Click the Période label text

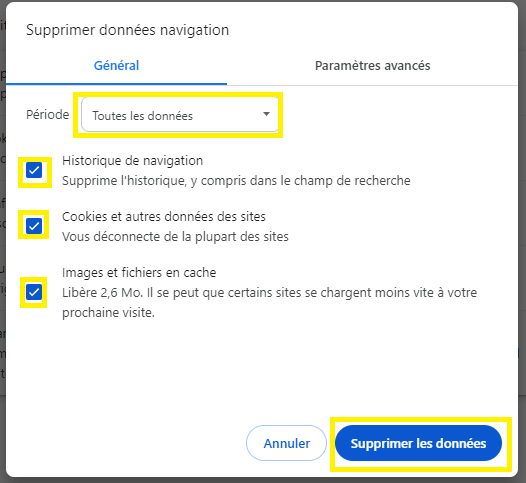tap(48, 115)
